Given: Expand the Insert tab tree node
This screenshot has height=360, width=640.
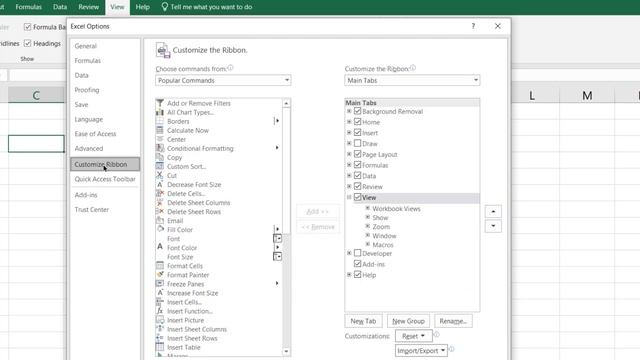Looking at the screenshot, I should click(x=349, y=133).
